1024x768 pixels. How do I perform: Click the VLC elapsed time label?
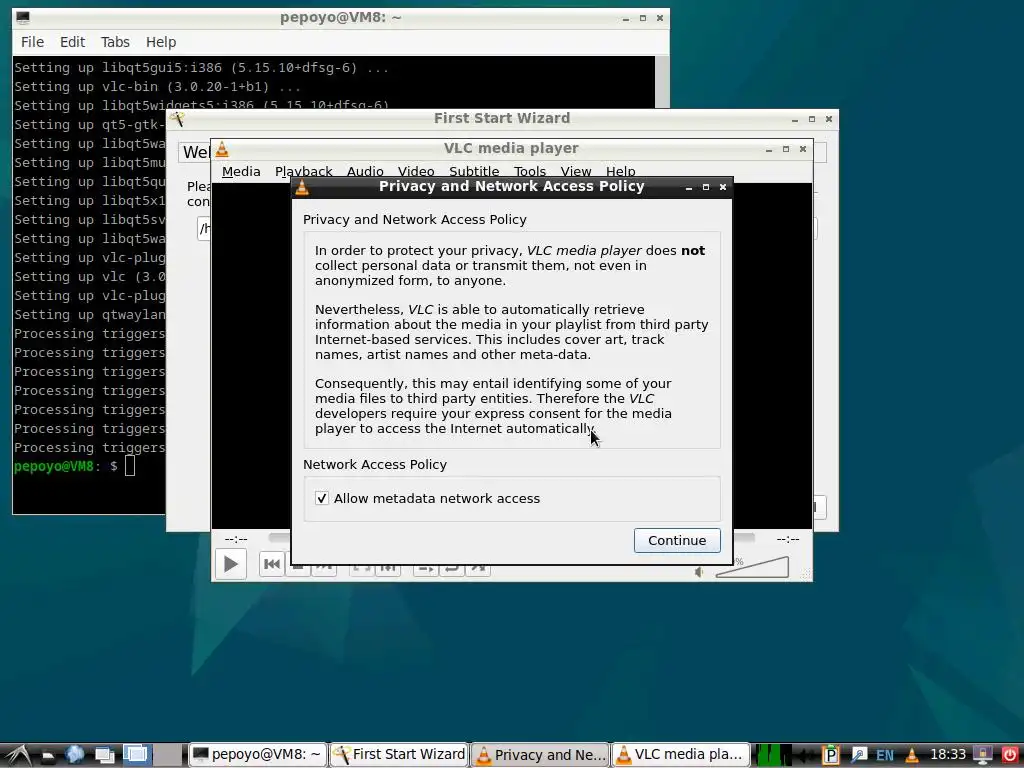click(236, 539)
